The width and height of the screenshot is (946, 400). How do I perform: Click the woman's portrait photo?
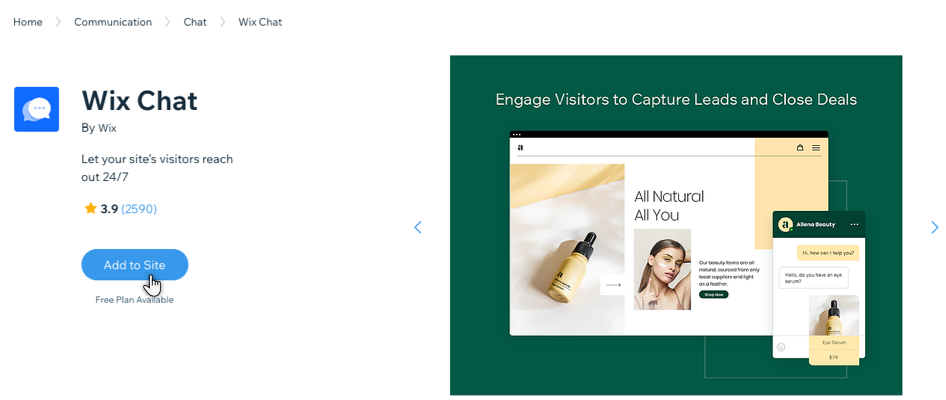tap(662, 269)
